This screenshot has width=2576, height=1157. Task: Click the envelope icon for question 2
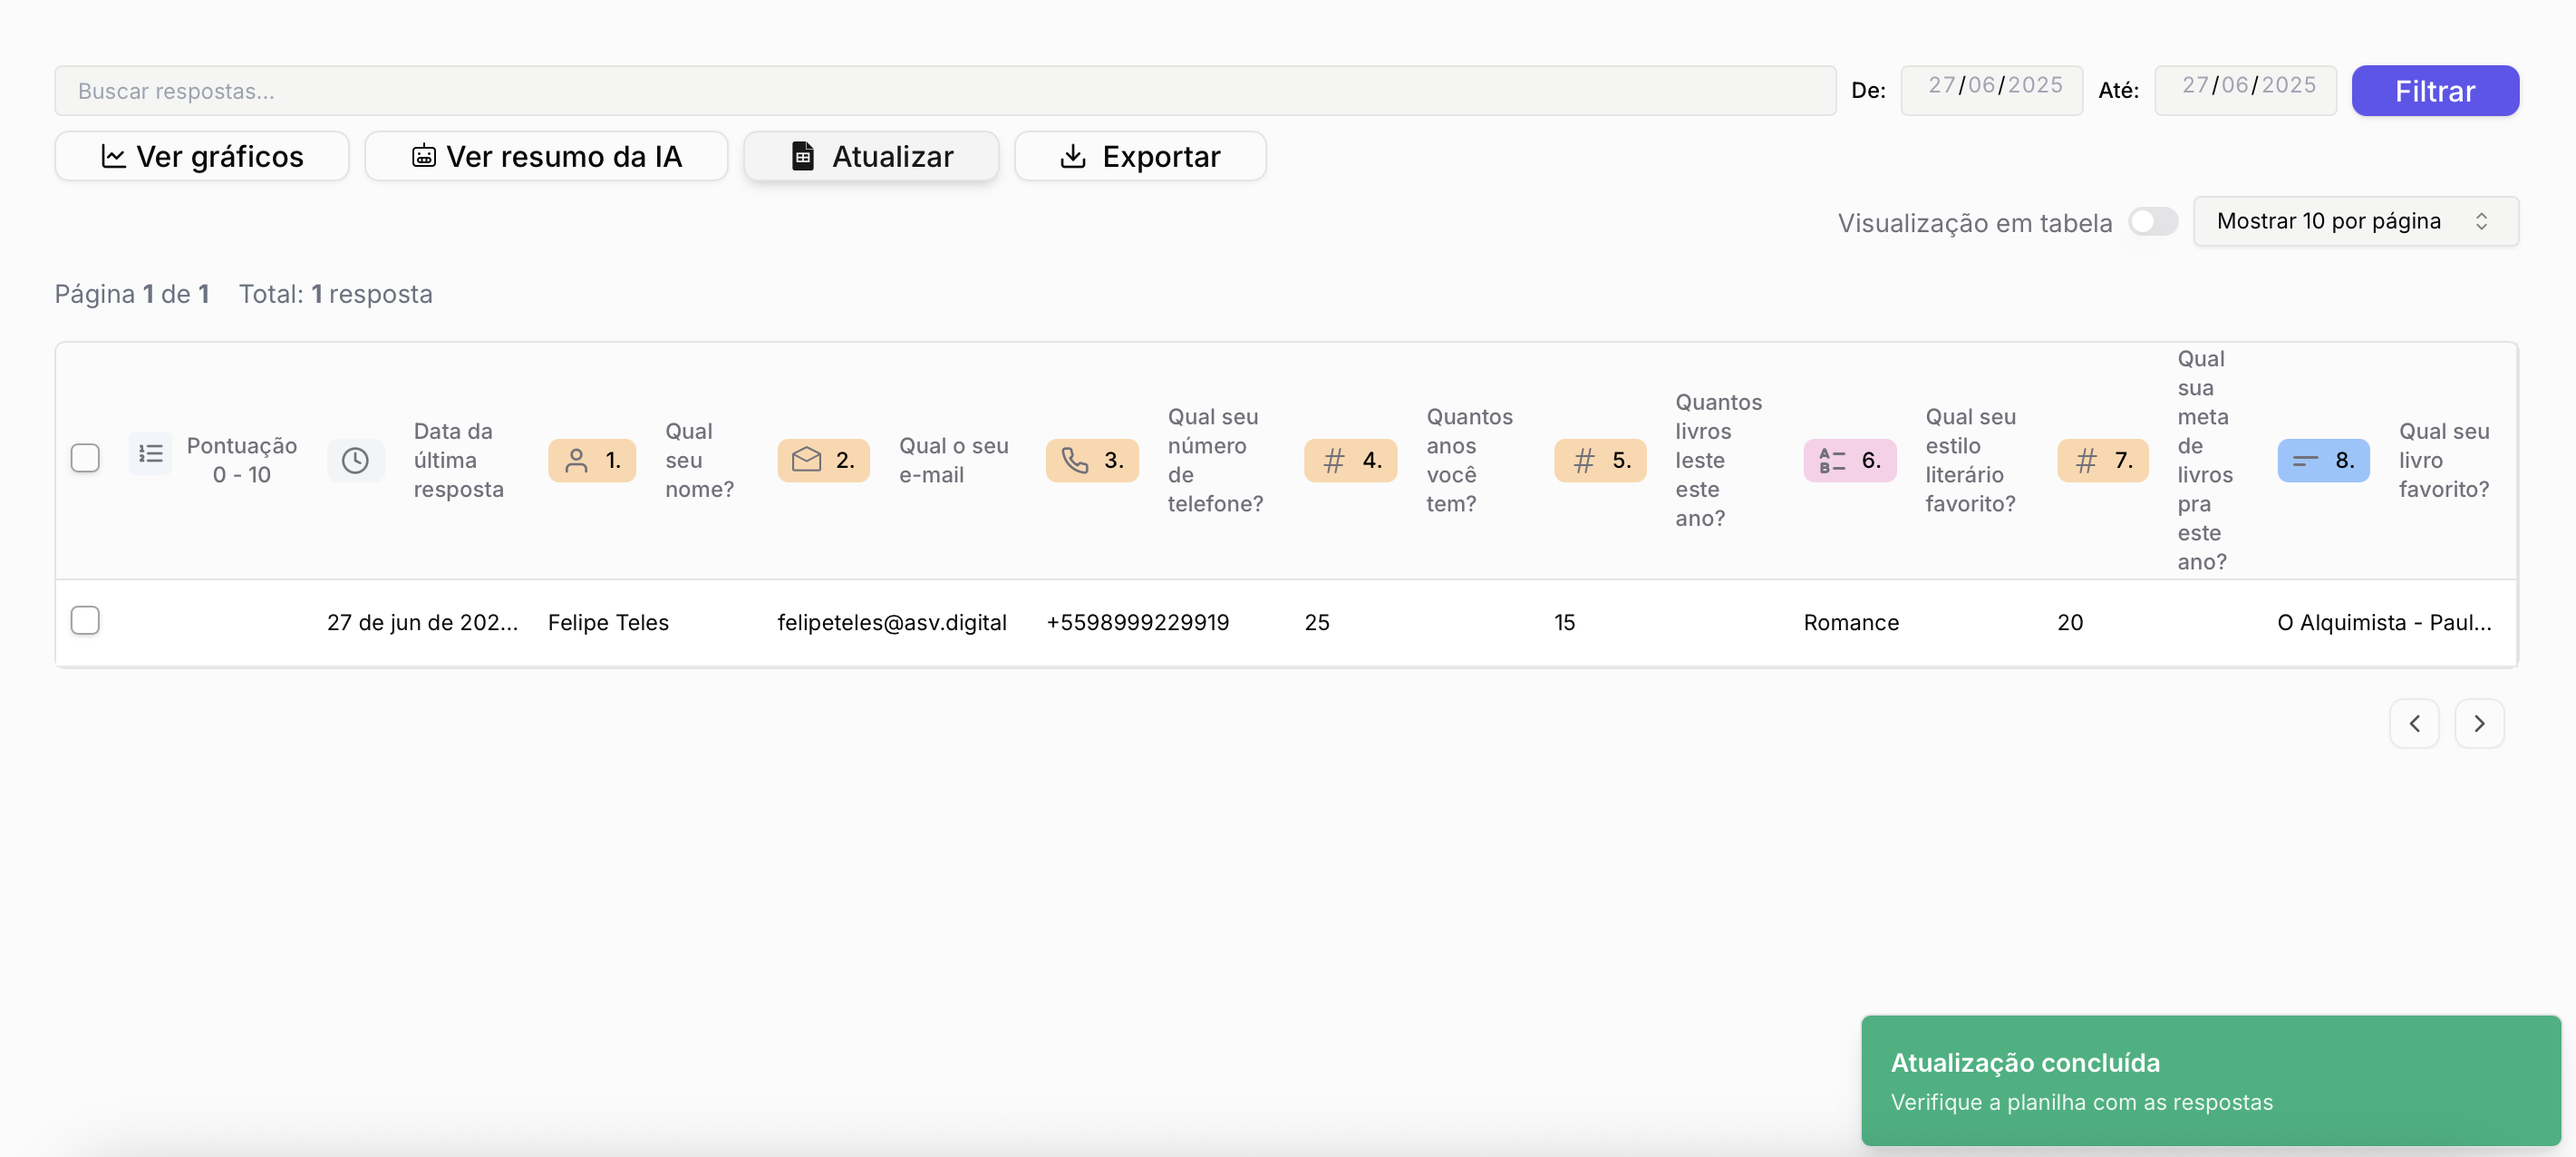click(806, 460)
